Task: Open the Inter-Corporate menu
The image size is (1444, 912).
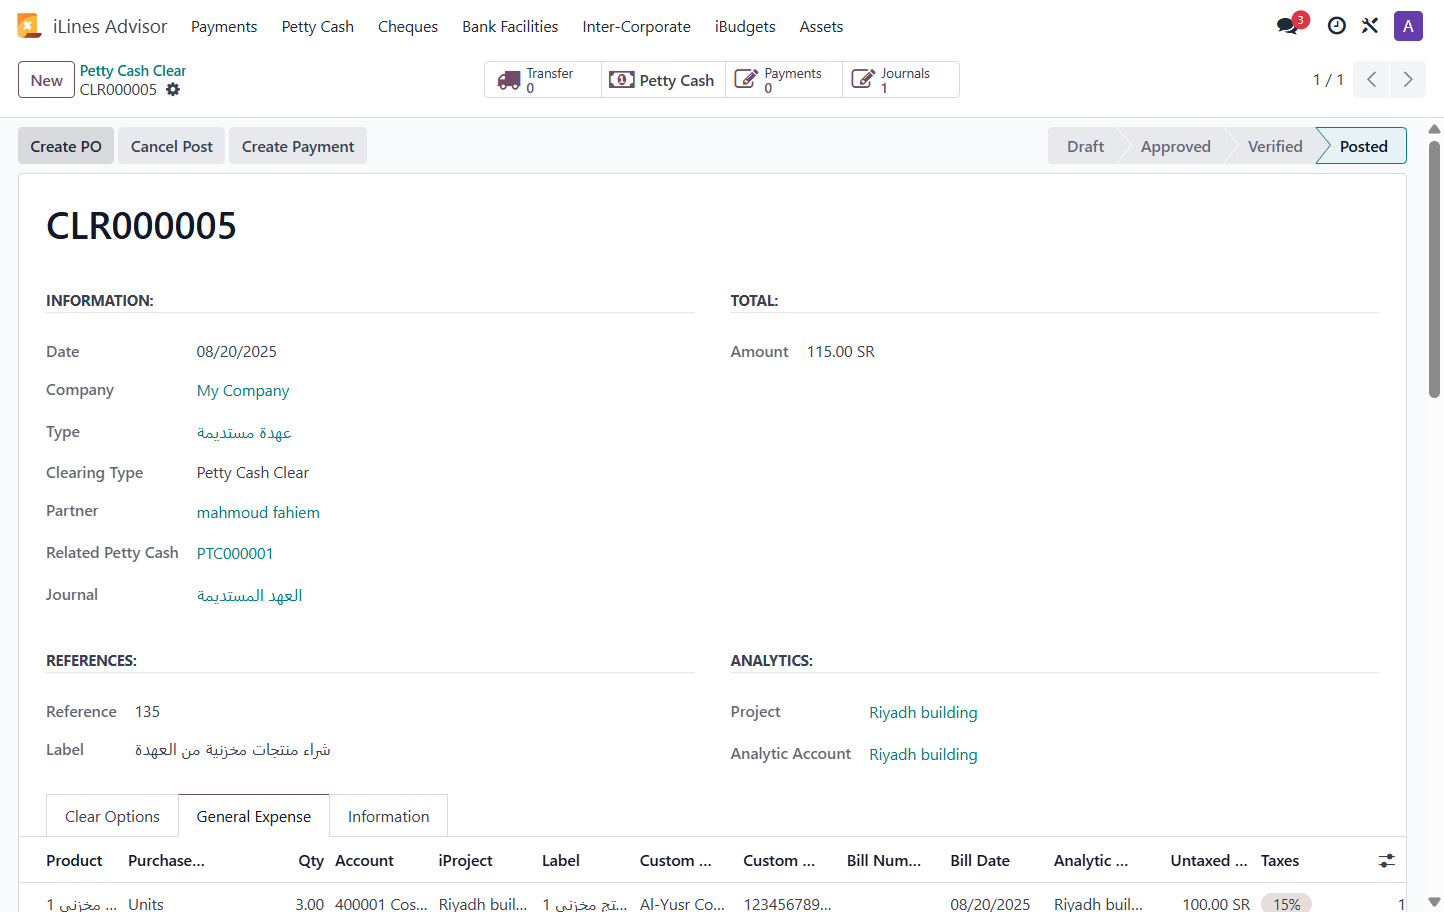Action: (x=637, y=27)
